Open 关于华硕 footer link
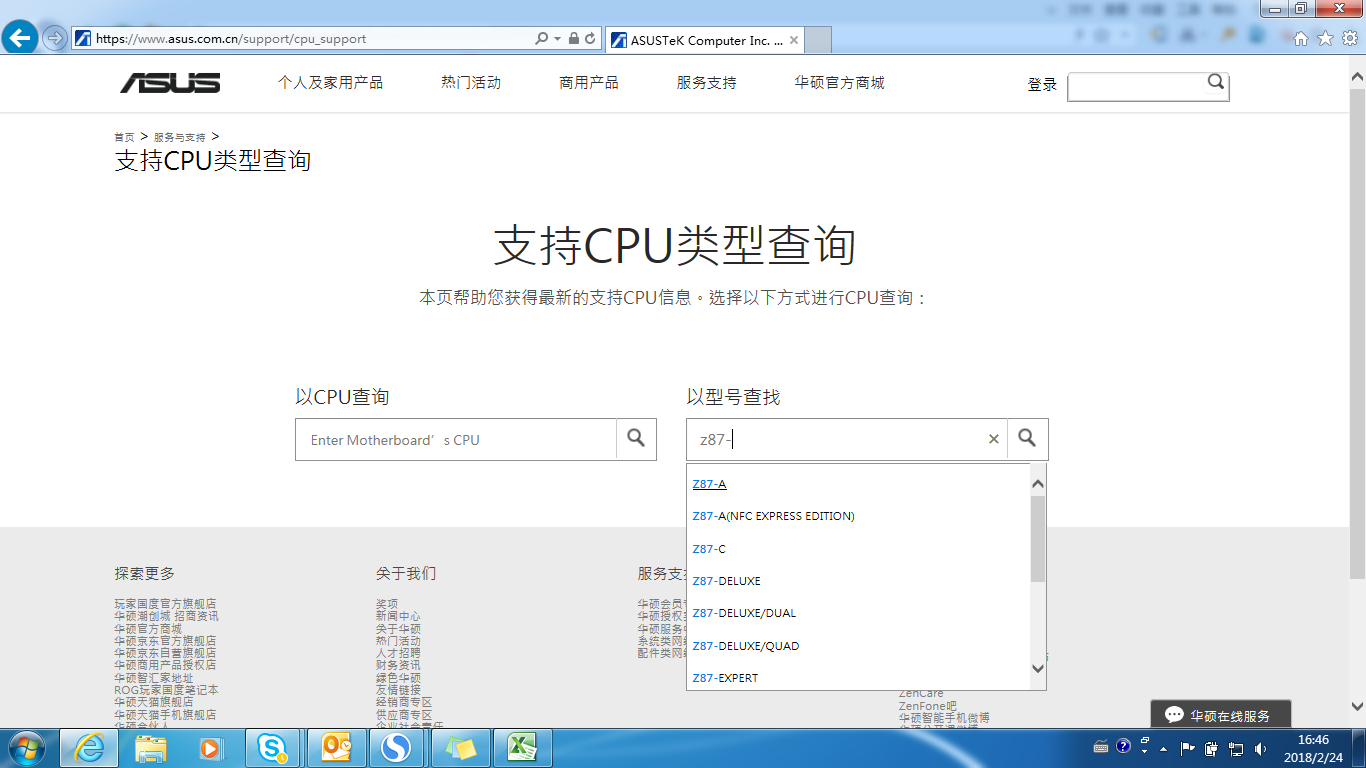The width and height of the screenshot is (1366, 768). click(x=398, y=629)
